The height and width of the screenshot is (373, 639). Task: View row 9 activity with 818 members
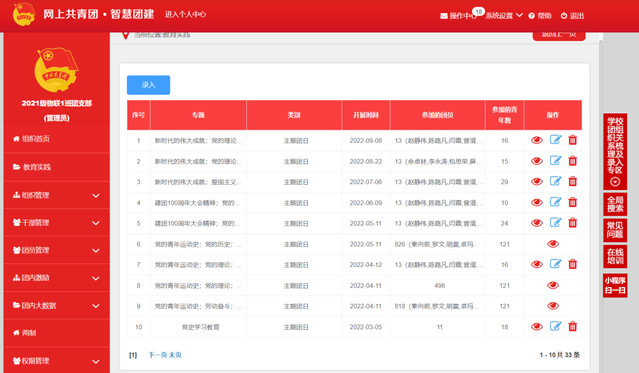pyautogui.click(x=553, y=306)
